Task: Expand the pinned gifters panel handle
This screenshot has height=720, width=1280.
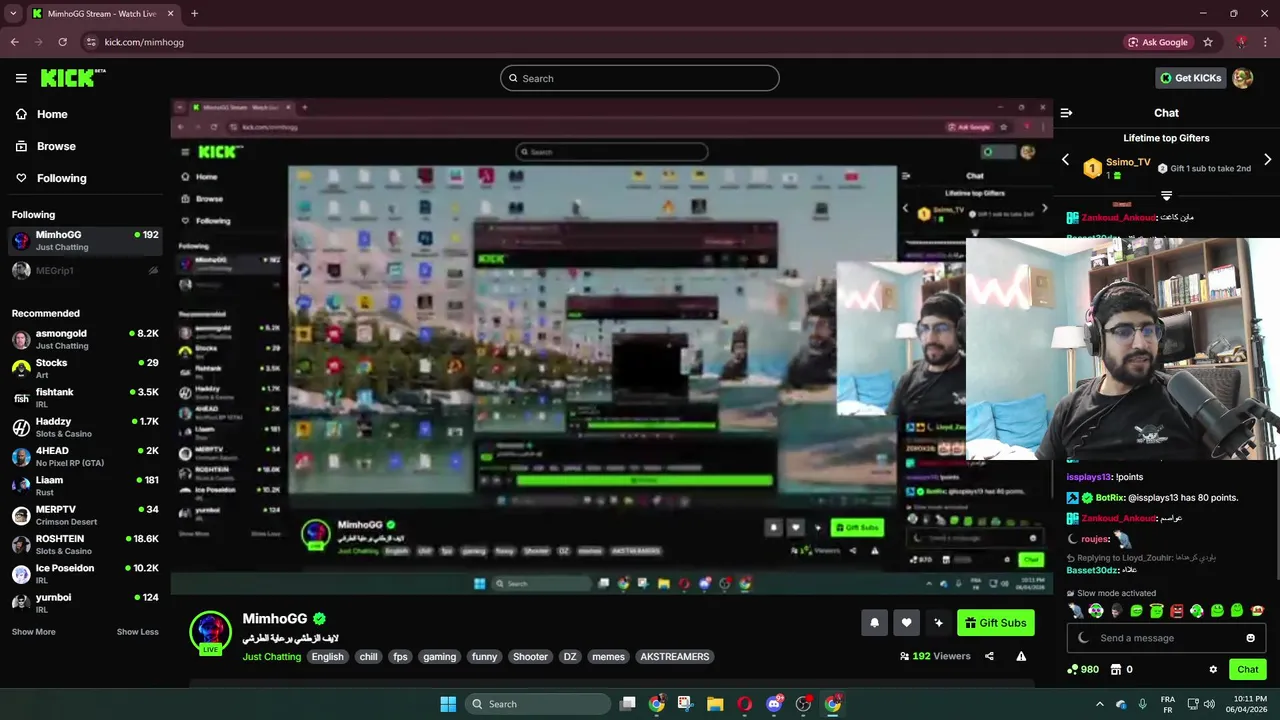Action: tap(1166, 195)
